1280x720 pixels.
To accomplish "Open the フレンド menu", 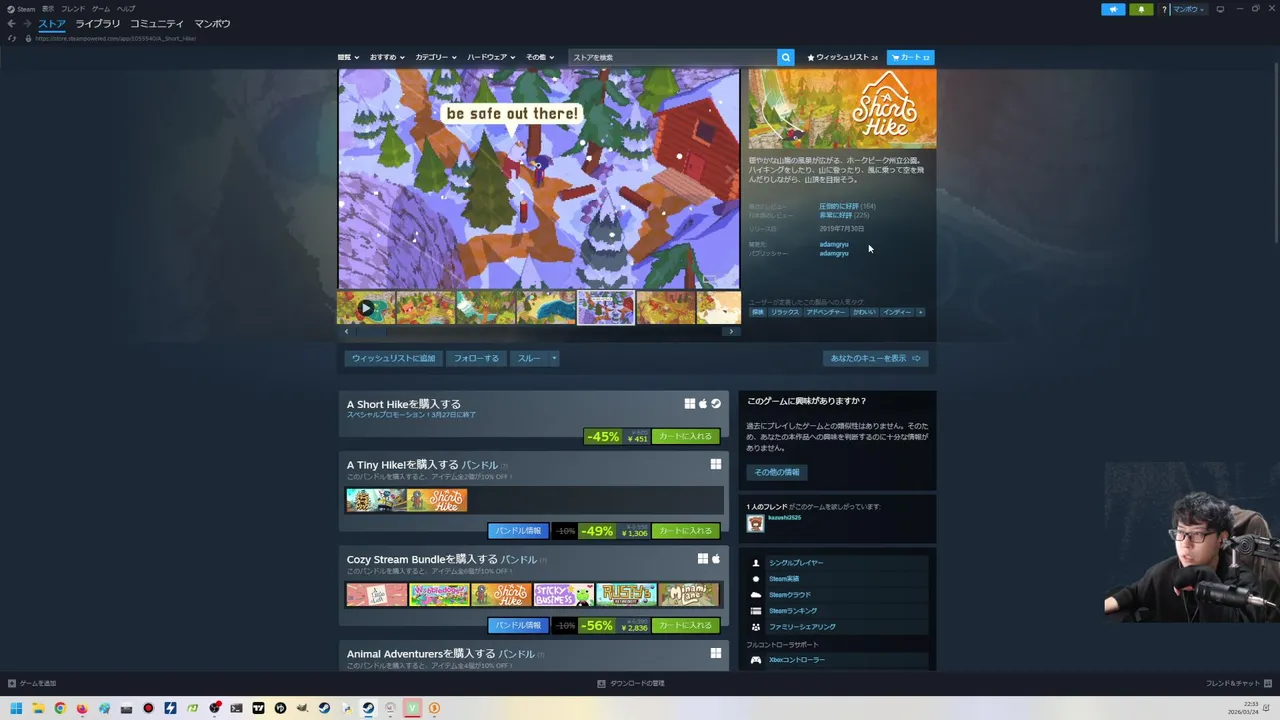I will point(73,9).
